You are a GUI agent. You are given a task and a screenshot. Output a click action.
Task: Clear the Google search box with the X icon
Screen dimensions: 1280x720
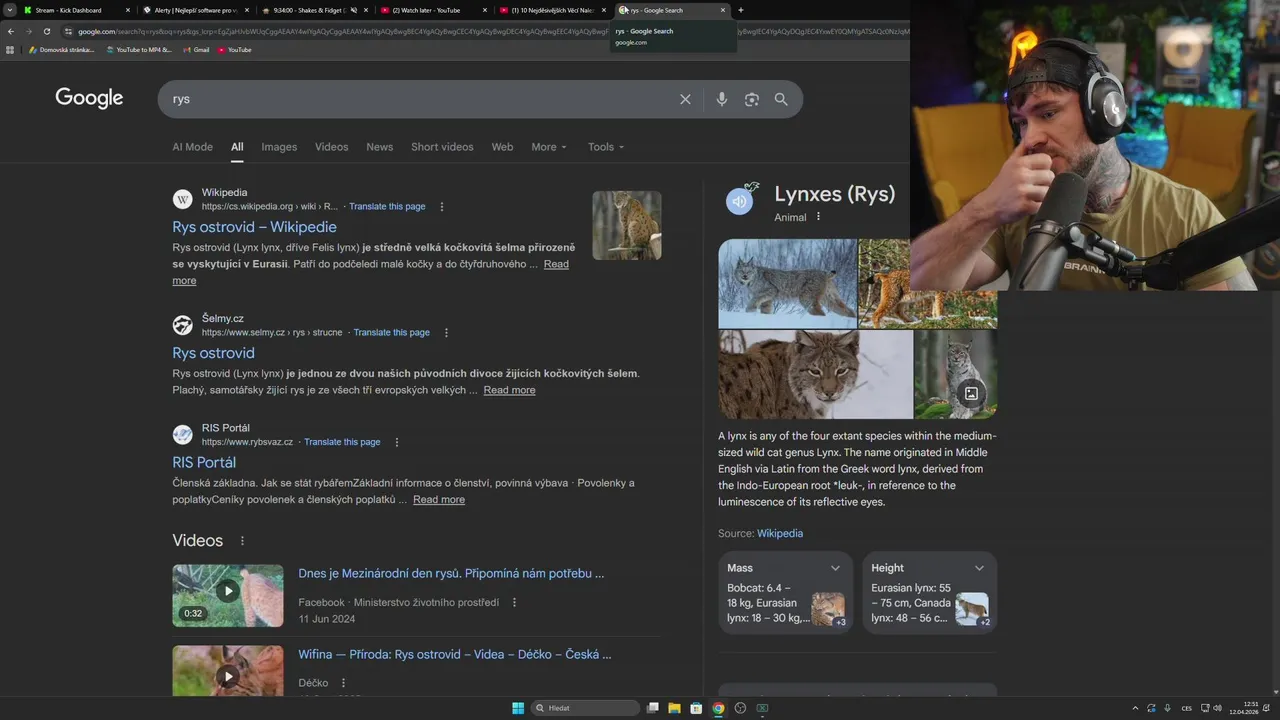[685, 99]
